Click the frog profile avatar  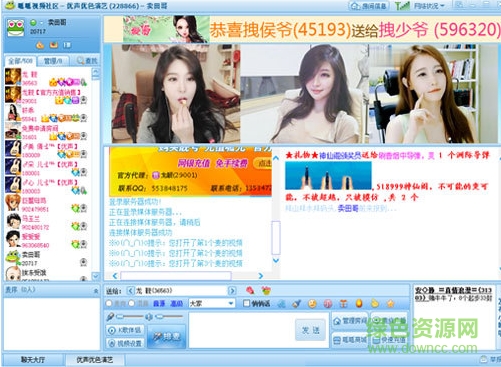coord(16,28)
